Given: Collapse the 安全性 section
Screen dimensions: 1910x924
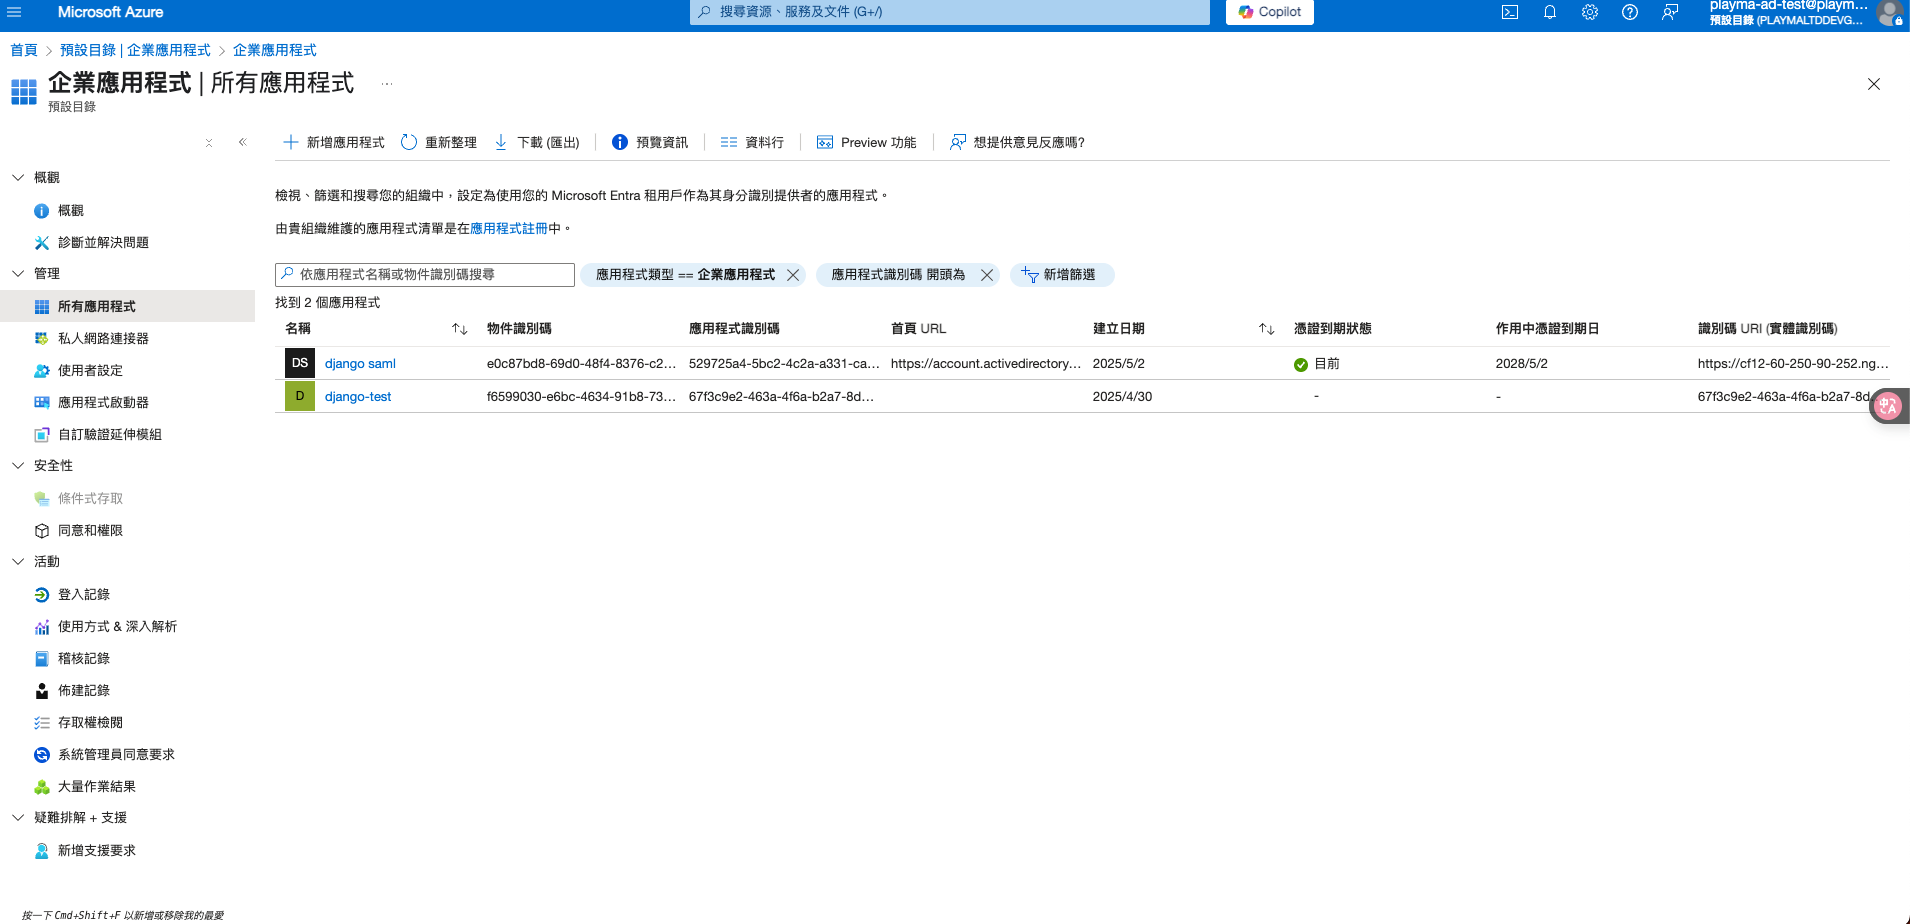Looking at the screenshot, I should click(x=18, y=465).
